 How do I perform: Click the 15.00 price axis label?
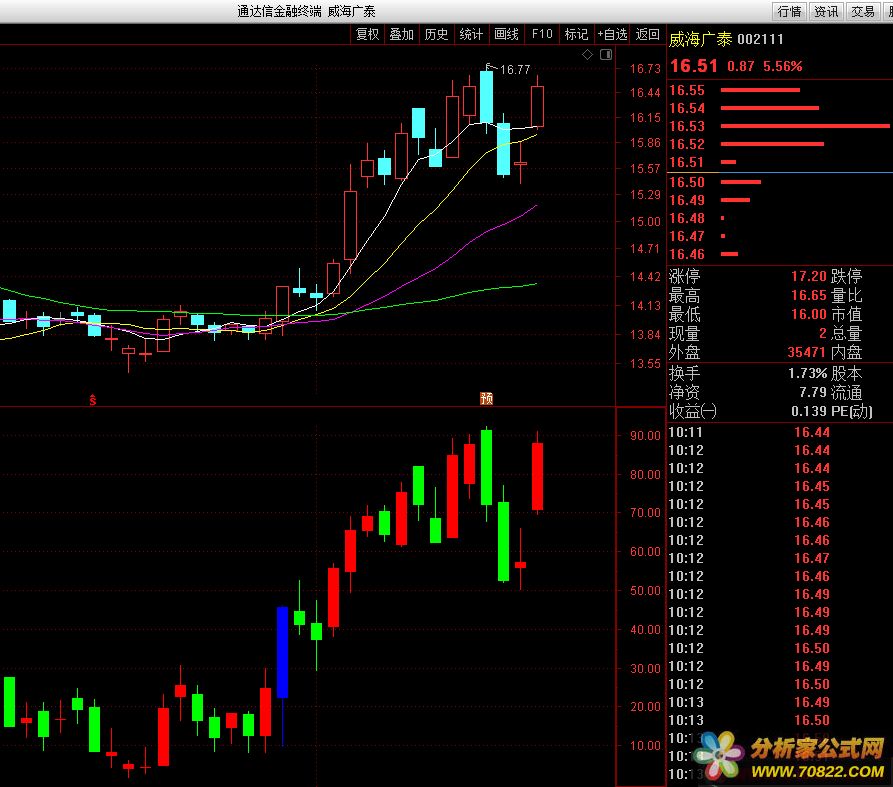[645, 222]
